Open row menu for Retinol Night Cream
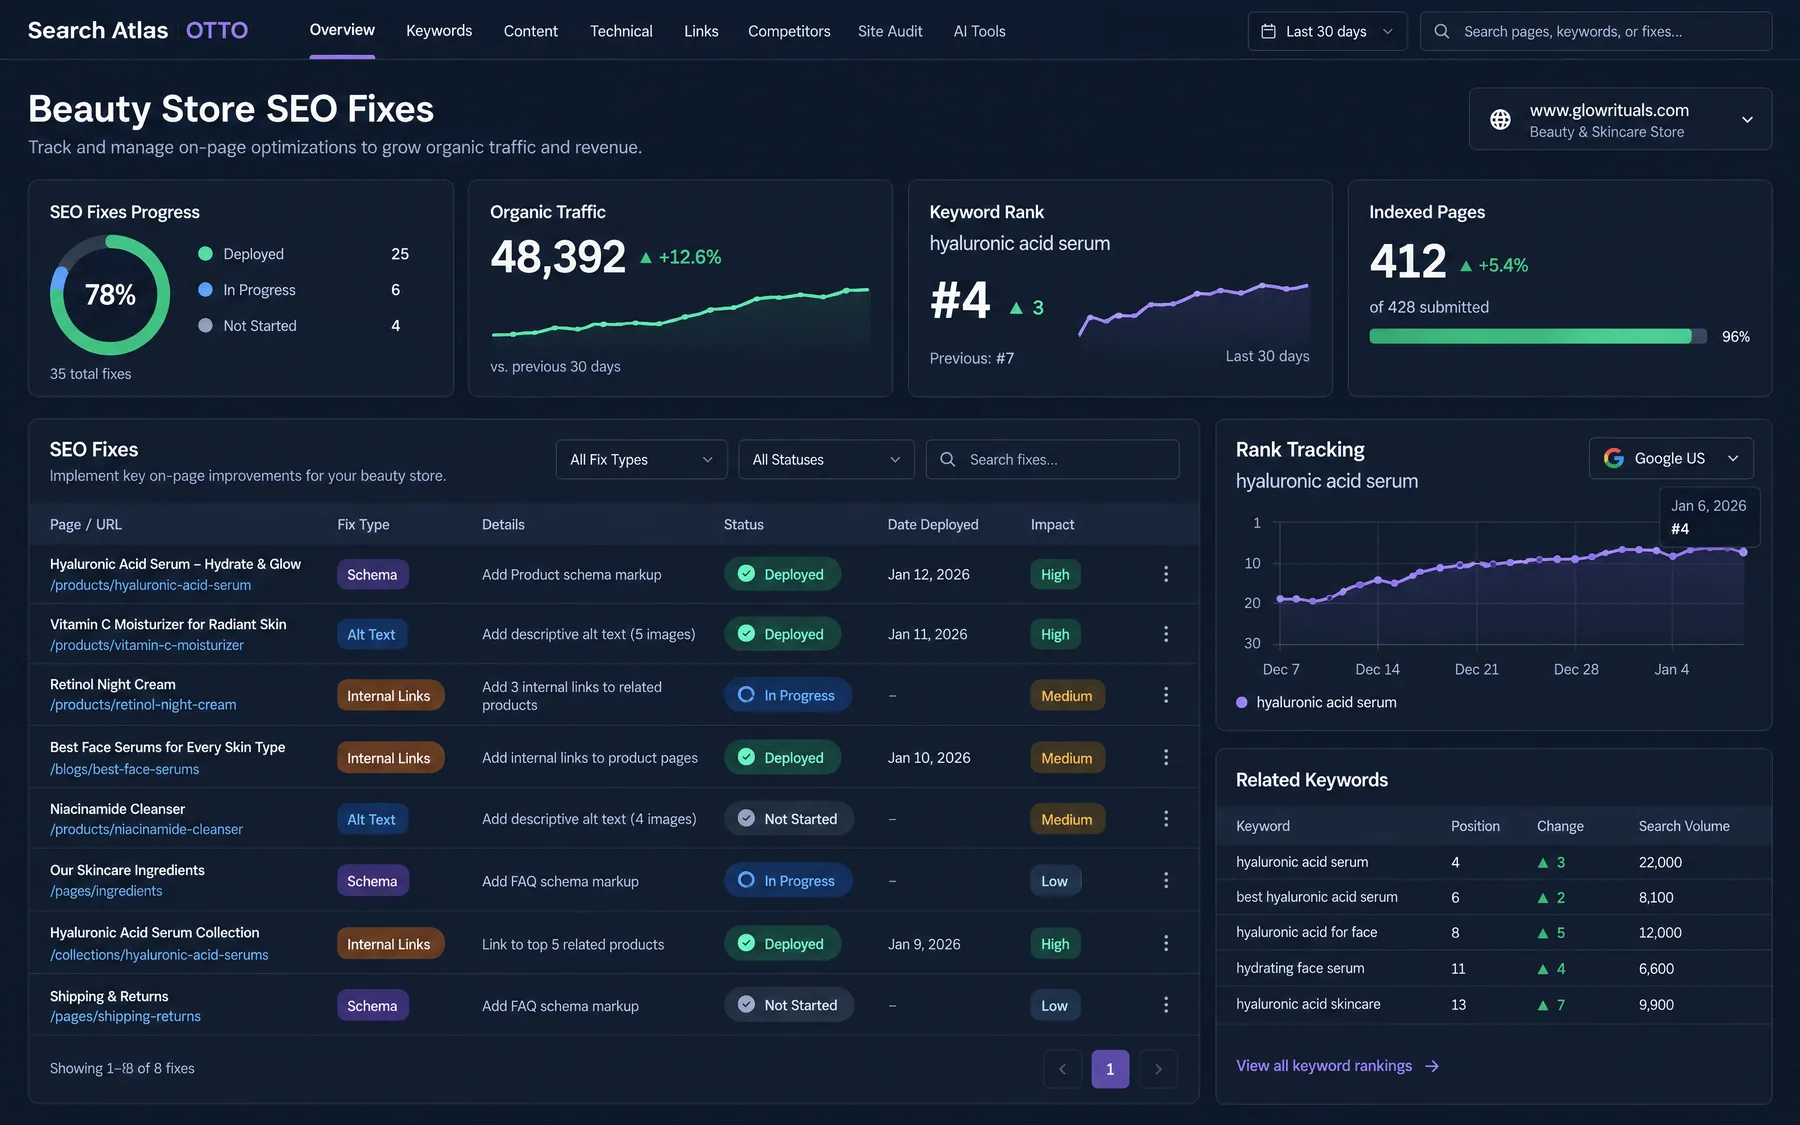The width and height of the screenshot is (1800, 1125). click(x=1165, y=695)
